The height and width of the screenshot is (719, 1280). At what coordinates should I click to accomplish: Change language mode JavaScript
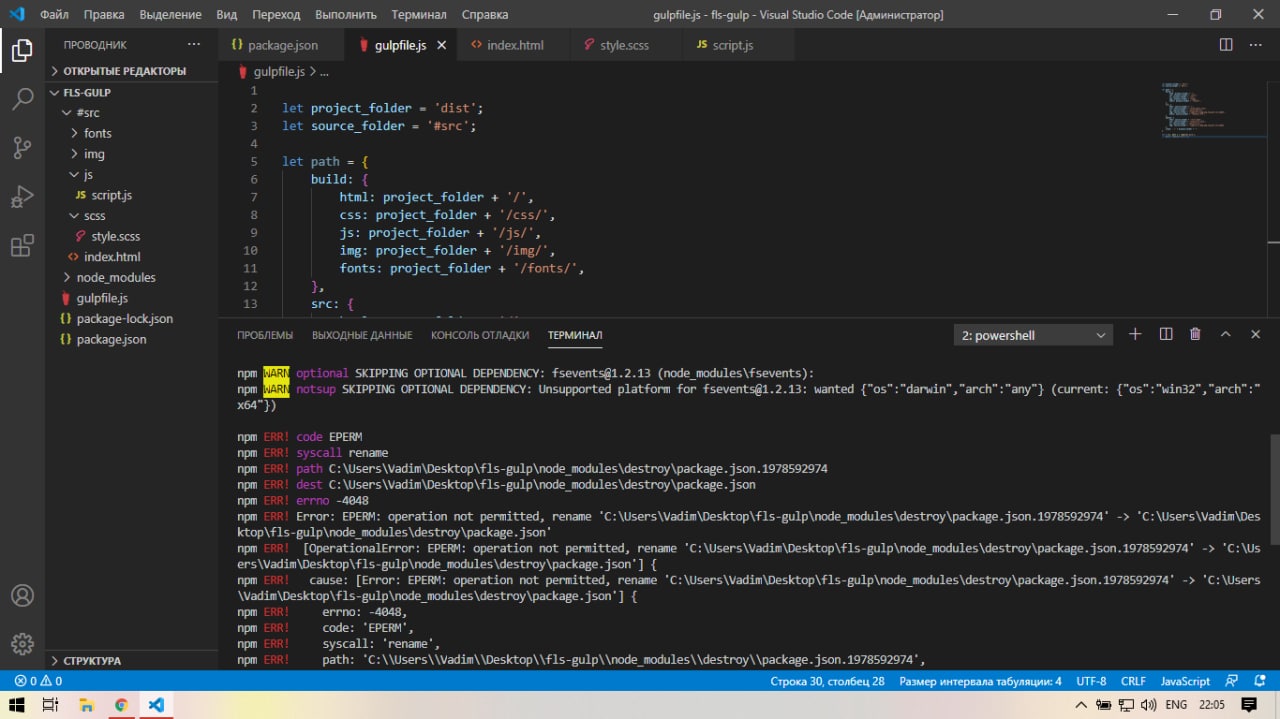click(x=1185, y=681)
